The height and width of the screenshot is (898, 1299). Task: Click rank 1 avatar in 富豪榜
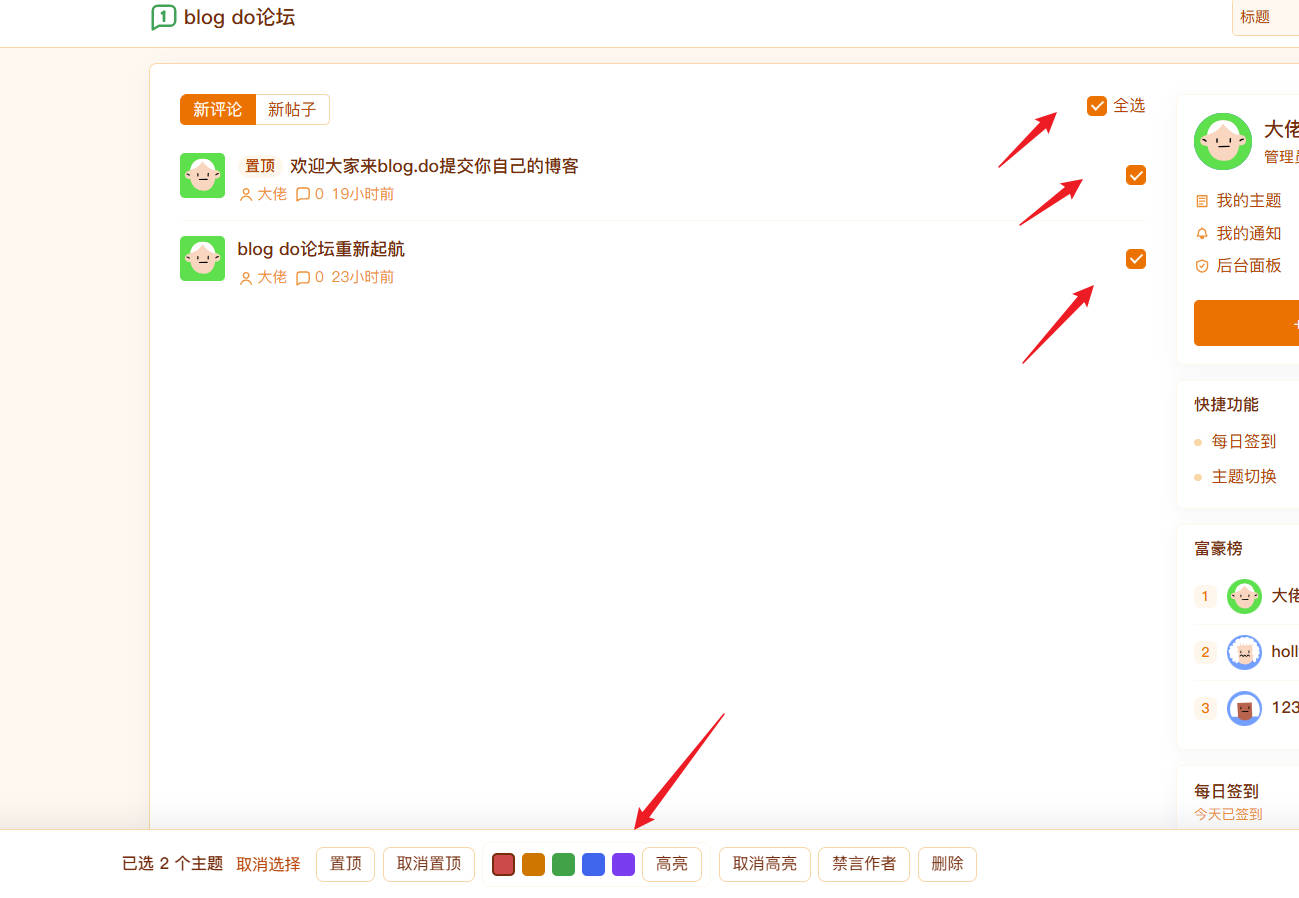[x=1244, y=596]
